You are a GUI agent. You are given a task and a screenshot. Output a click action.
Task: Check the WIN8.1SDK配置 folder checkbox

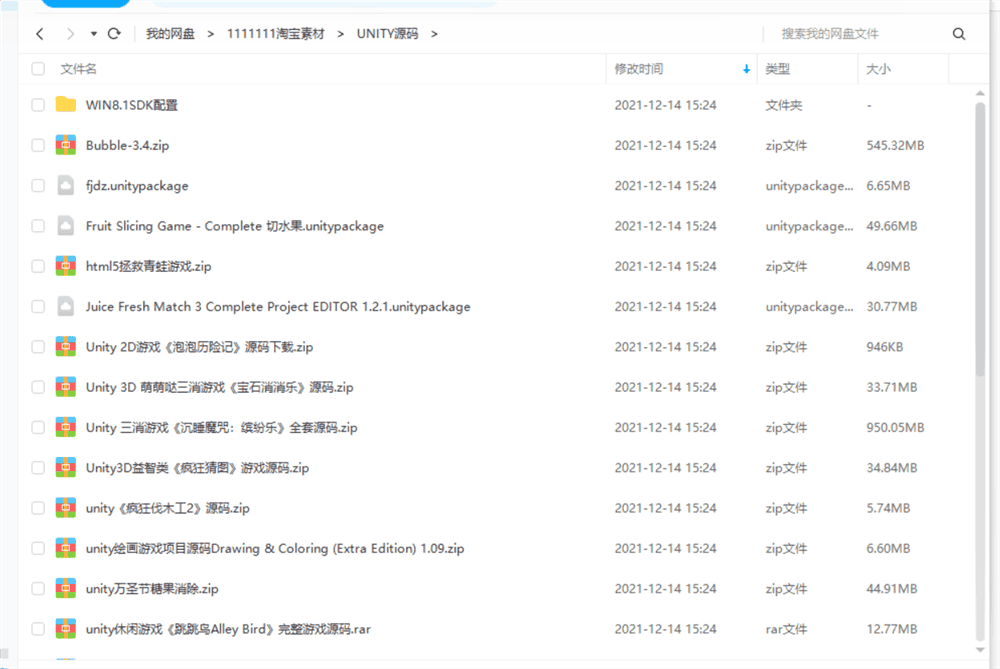(38, 105)
